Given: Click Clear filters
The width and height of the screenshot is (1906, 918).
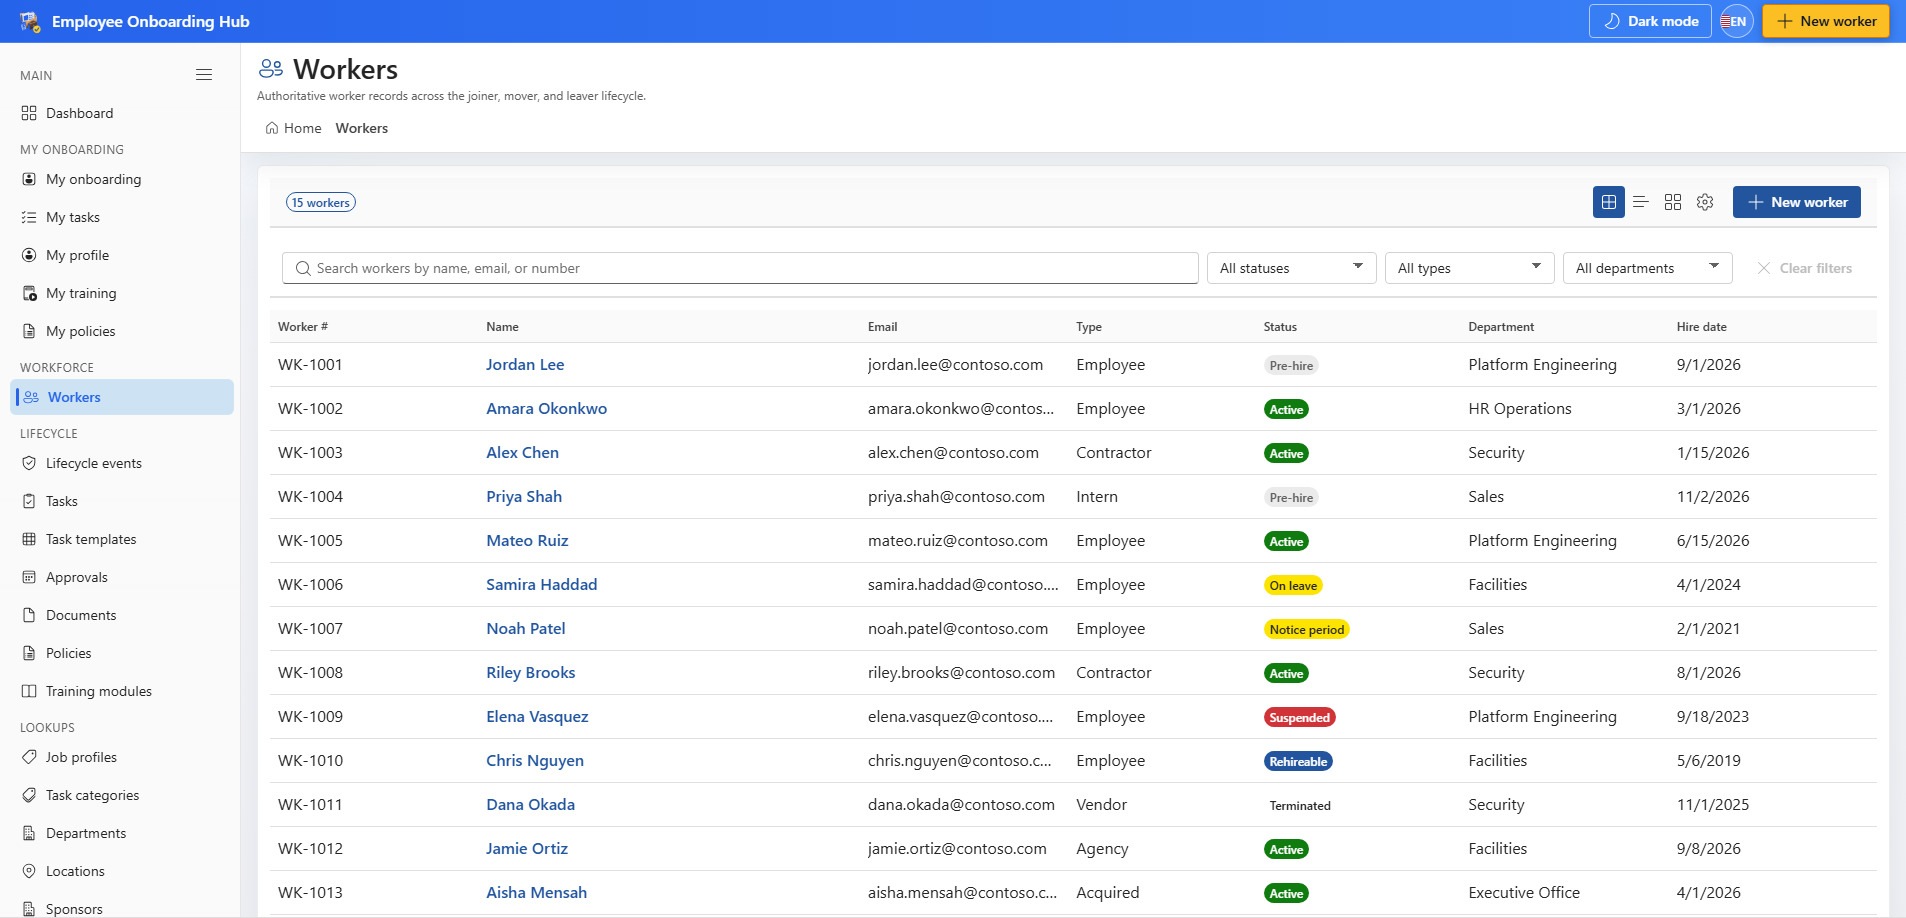Looking at the screenshot, I should tap(1804, 268).
